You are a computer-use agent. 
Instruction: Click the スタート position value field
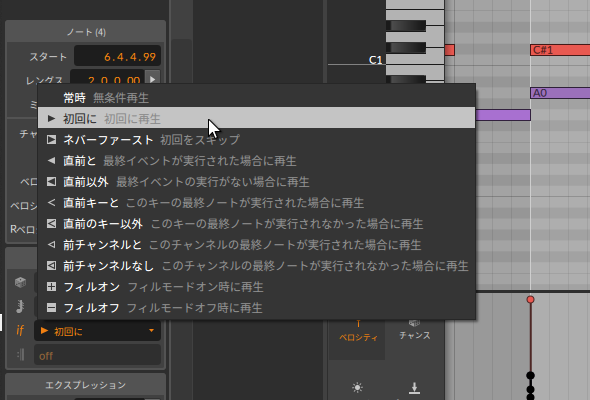tap(117, 56)
